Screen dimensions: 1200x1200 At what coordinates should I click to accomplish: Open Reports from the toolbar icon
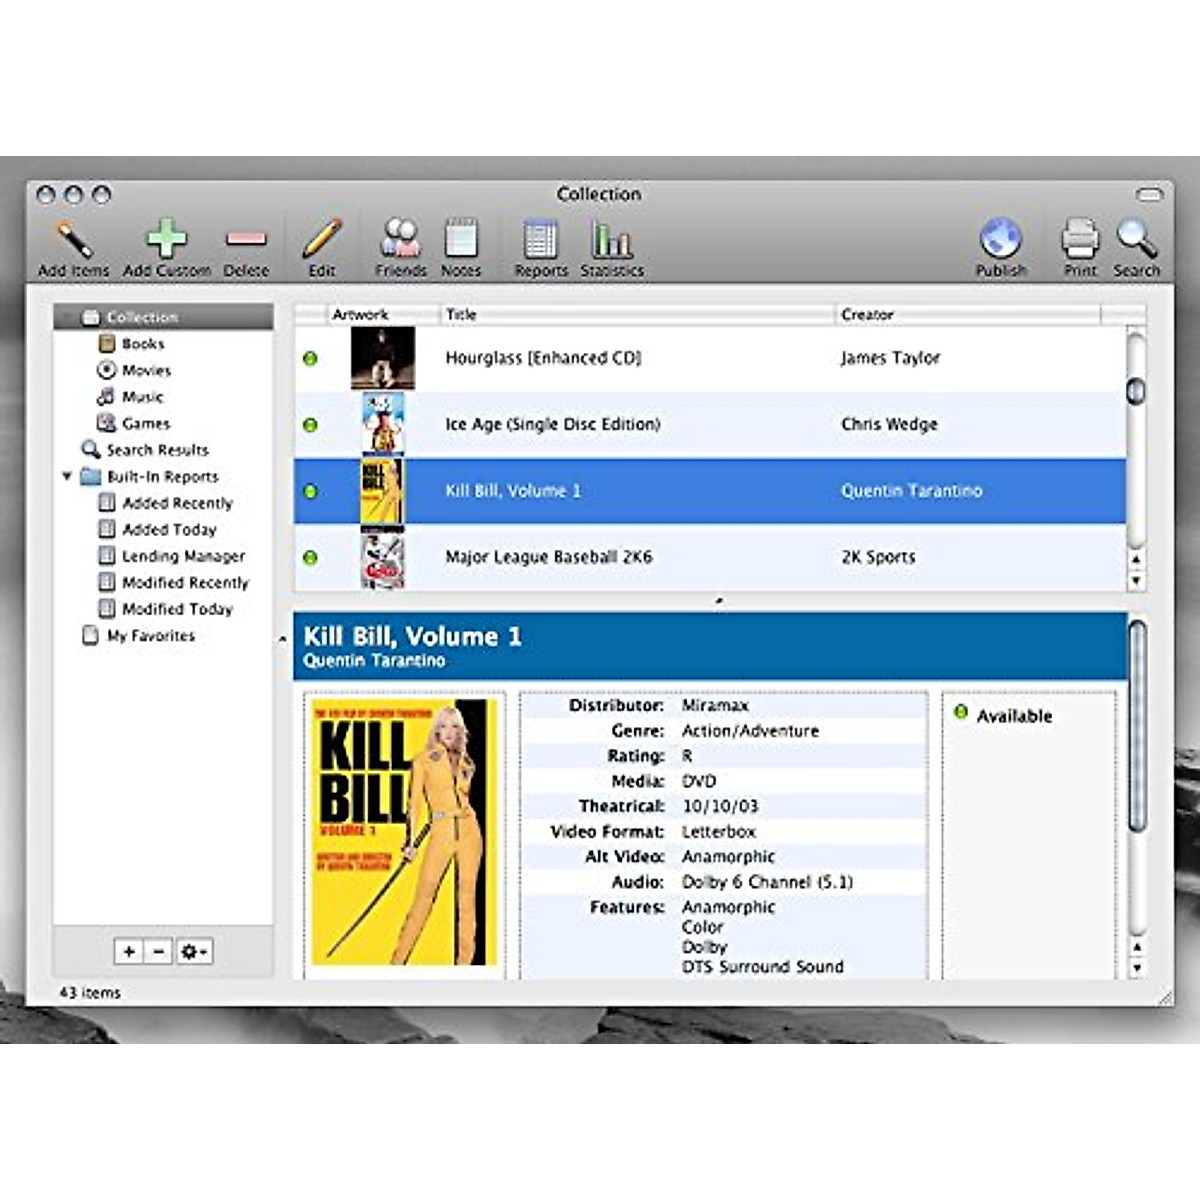click(x=540, y=240)
